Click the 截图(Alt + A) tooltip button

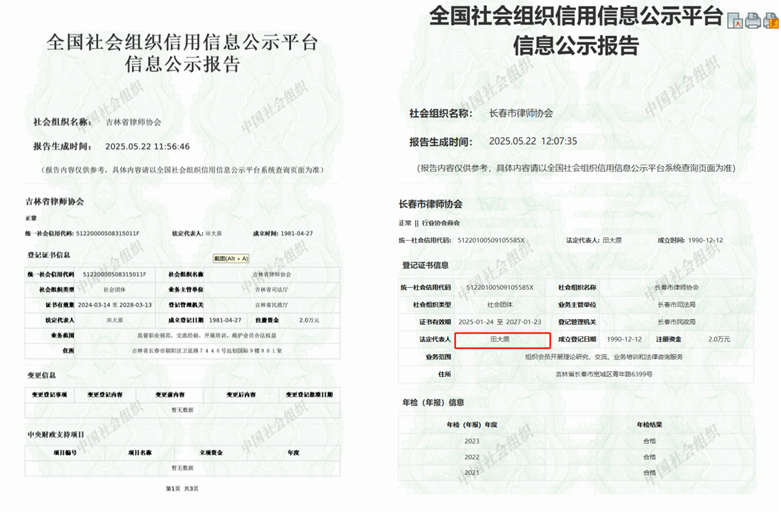231,258
